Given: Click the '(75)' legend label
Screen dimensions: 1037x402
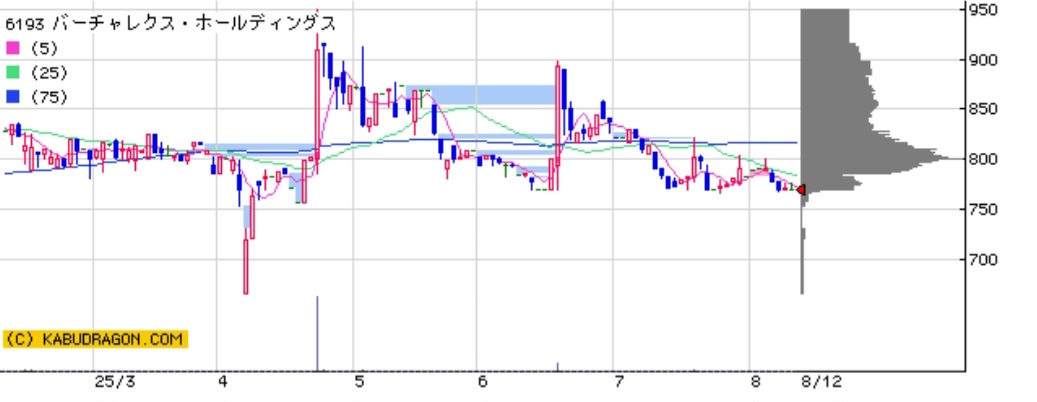Looking at the screenshot, I should point(49,97).
